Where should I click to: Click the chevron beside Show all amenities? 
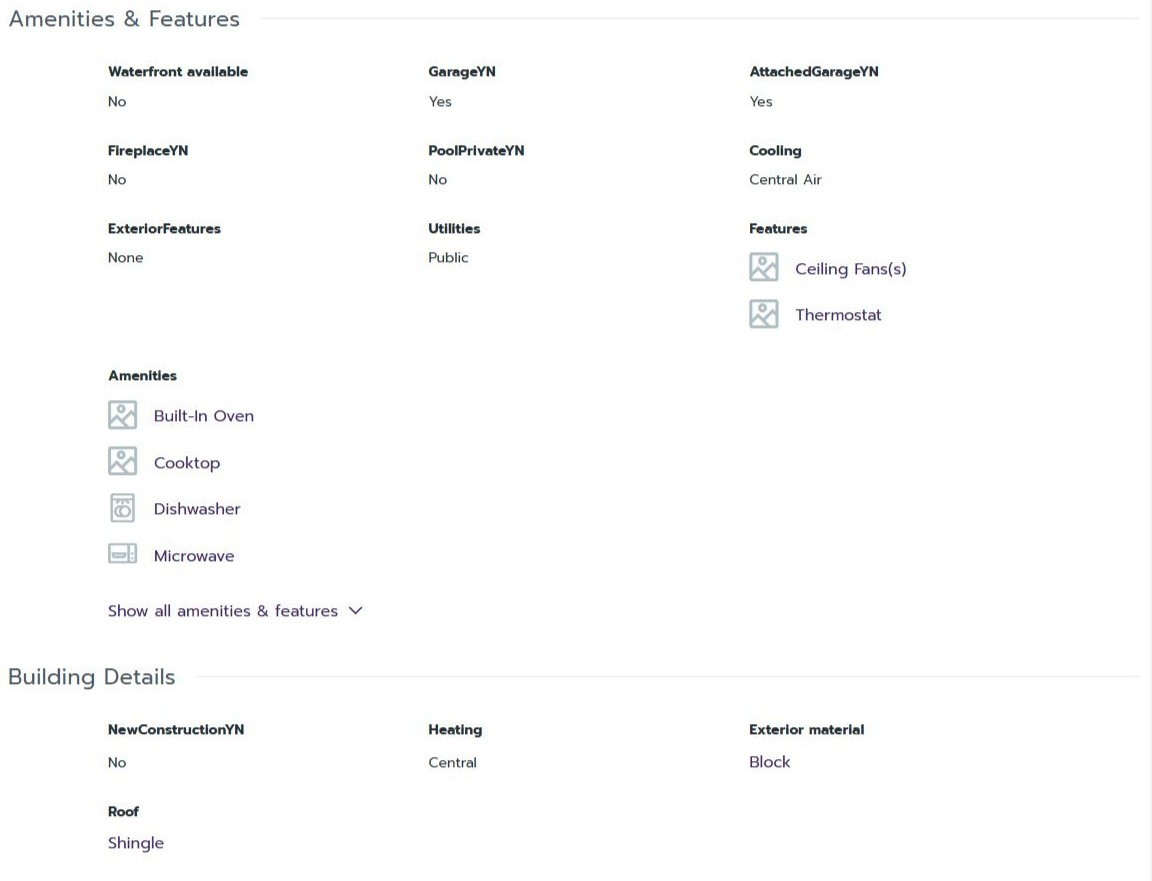(356, 611)
